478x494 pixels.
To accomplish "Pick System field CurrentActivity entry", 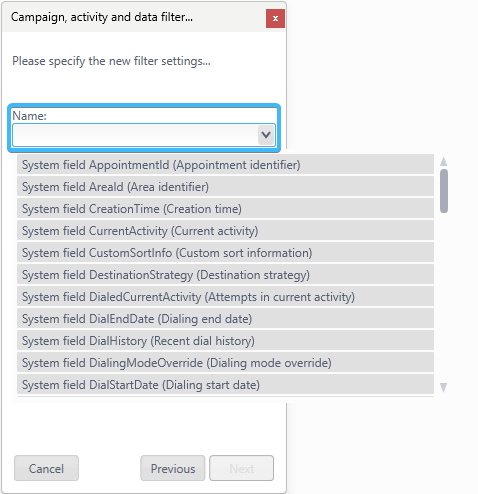I will 225,230.
